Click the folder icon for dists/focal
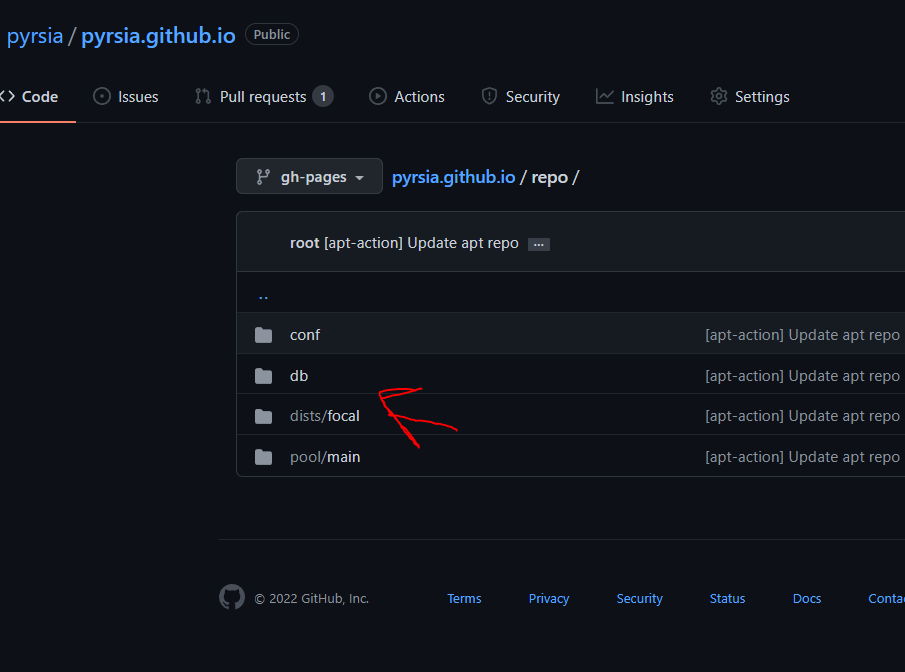Viewport: 905px width, 672px height. click(264, 416)
